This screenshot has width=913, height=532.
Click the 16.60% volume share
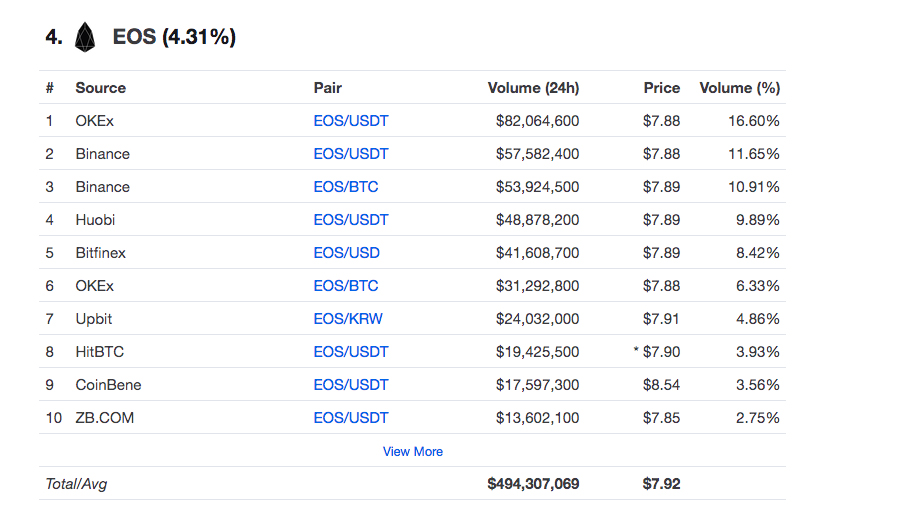753,120
